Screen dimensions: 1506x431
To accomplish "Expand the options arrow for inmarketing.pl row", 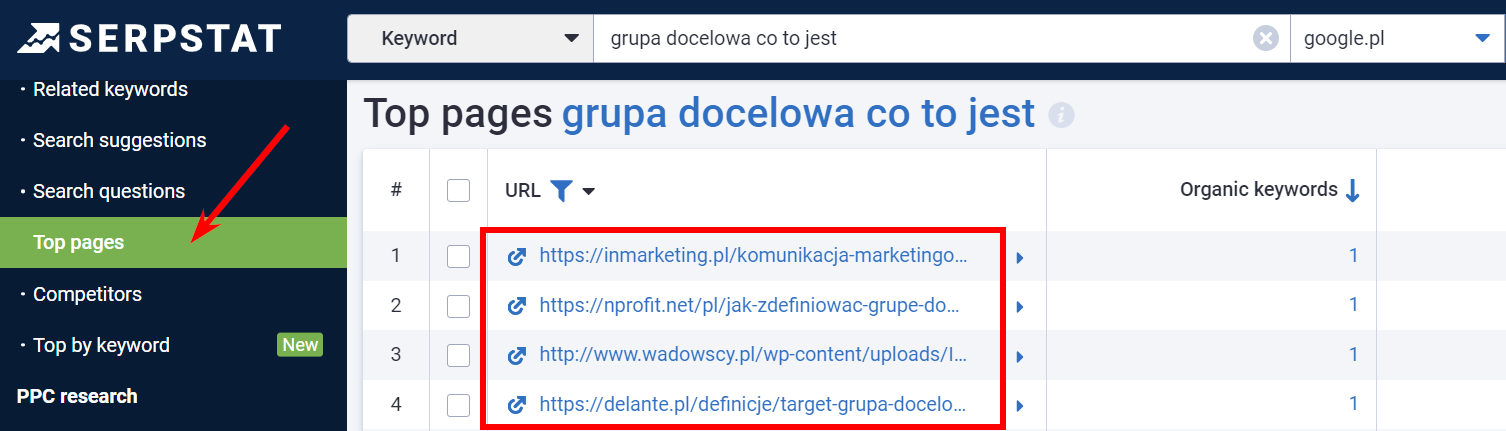I will [1020, 258].
